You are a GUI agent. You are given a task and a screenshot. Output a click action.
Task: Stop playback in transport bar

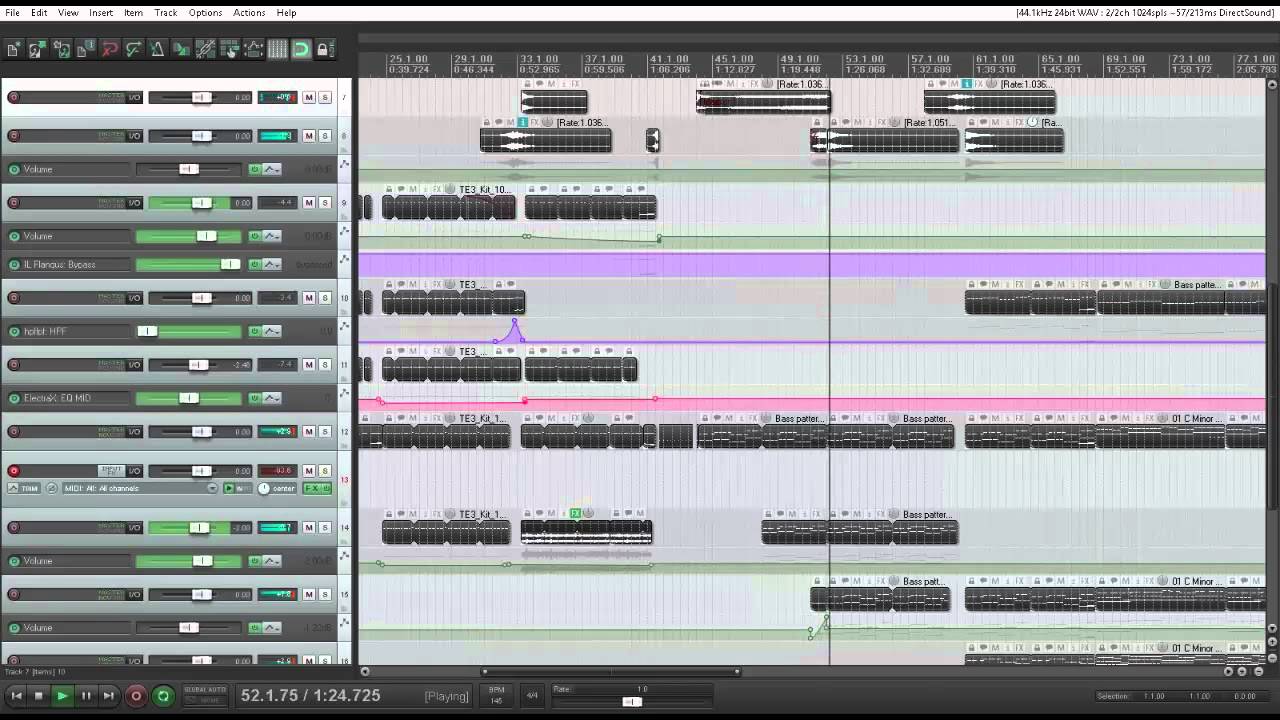[39, 696]
